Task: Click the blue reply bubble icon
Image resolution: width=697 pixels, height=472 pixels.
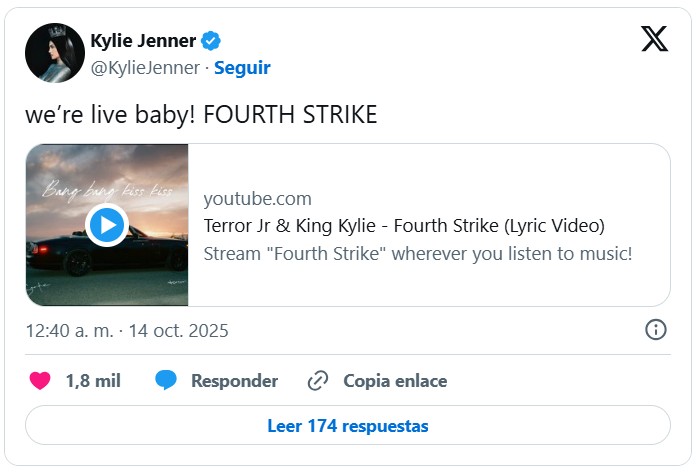Action: coord(166,381)
